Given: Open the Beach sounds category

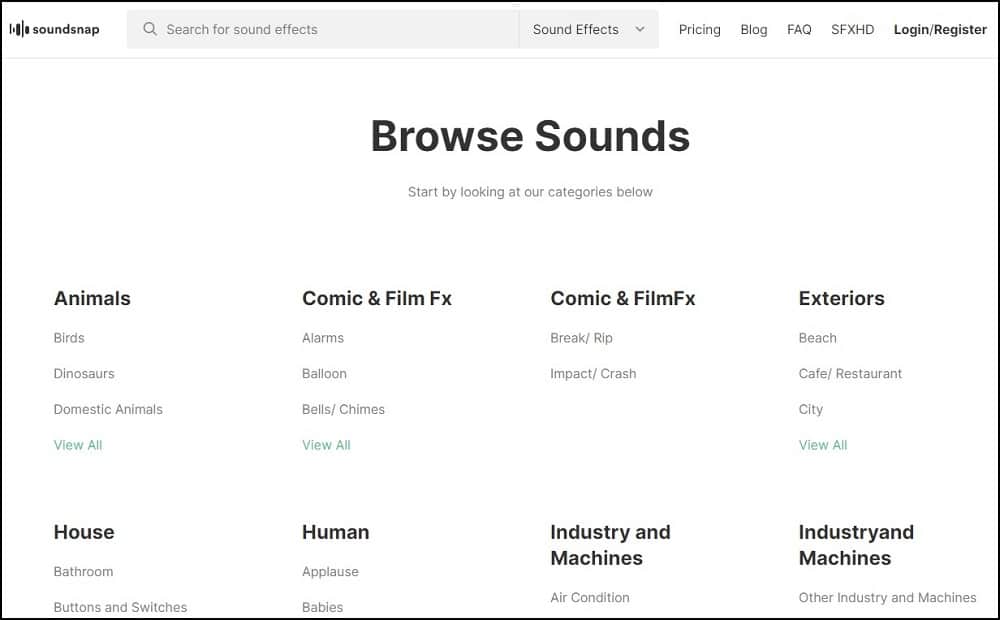Looking at the screenshot, I should coord(817,338).
